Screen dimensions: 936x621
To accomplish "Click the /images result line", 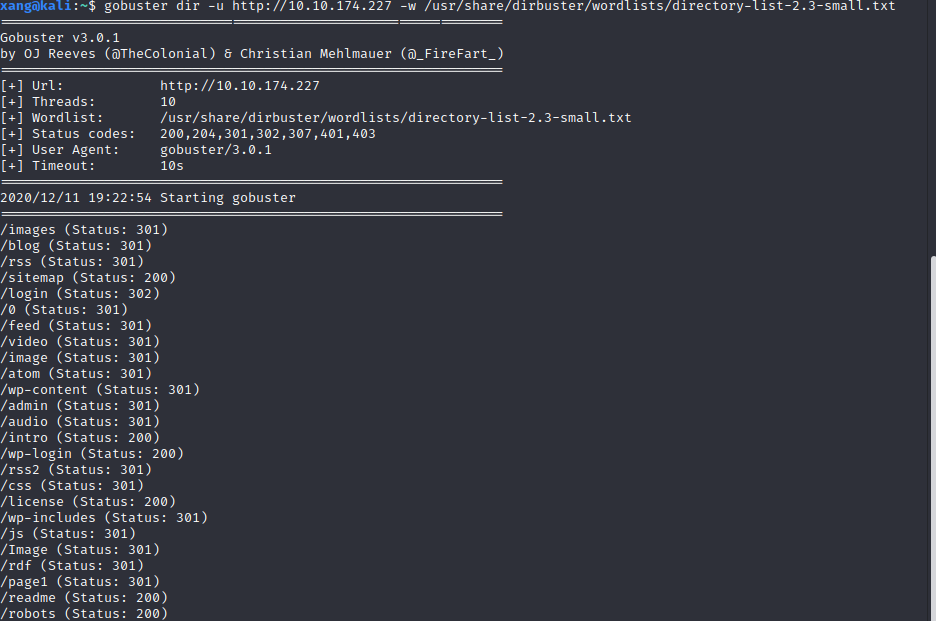I will (x=84, y=230).
